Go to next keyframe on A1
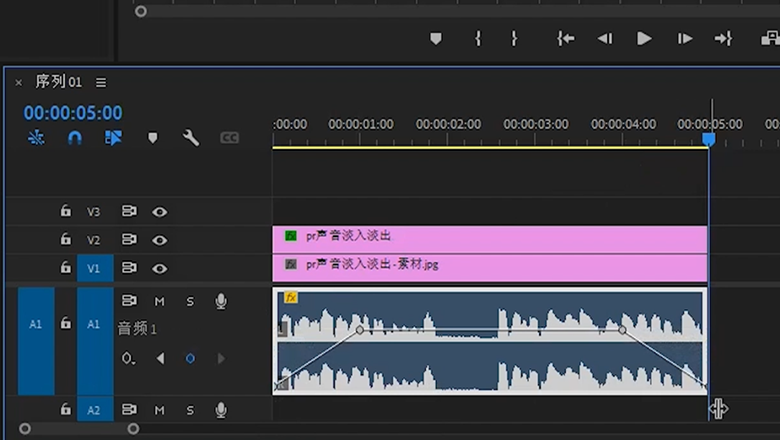This screenshot has width=780, height=440. pyautogui.click(x=221, y=358)
